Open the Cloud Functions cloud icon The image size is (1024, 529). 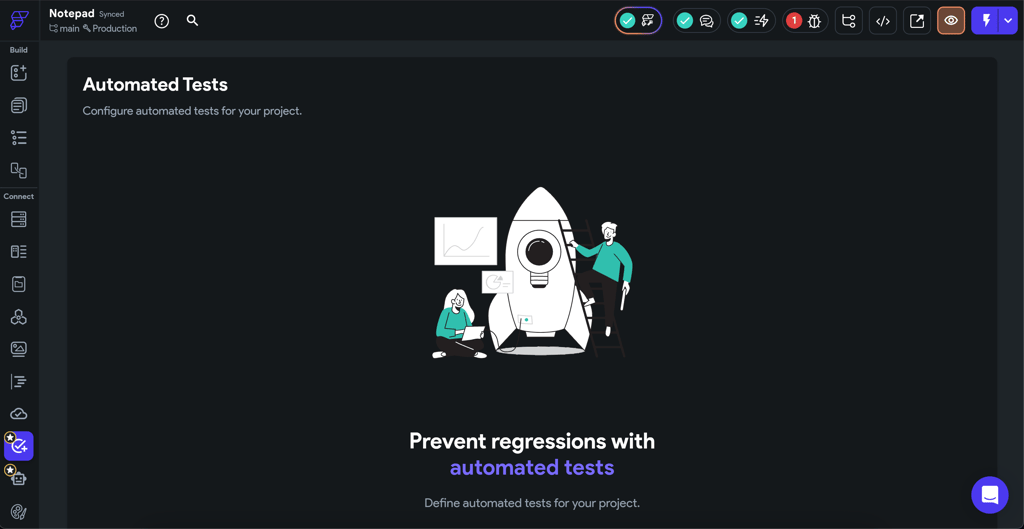[x=19, y=414]
